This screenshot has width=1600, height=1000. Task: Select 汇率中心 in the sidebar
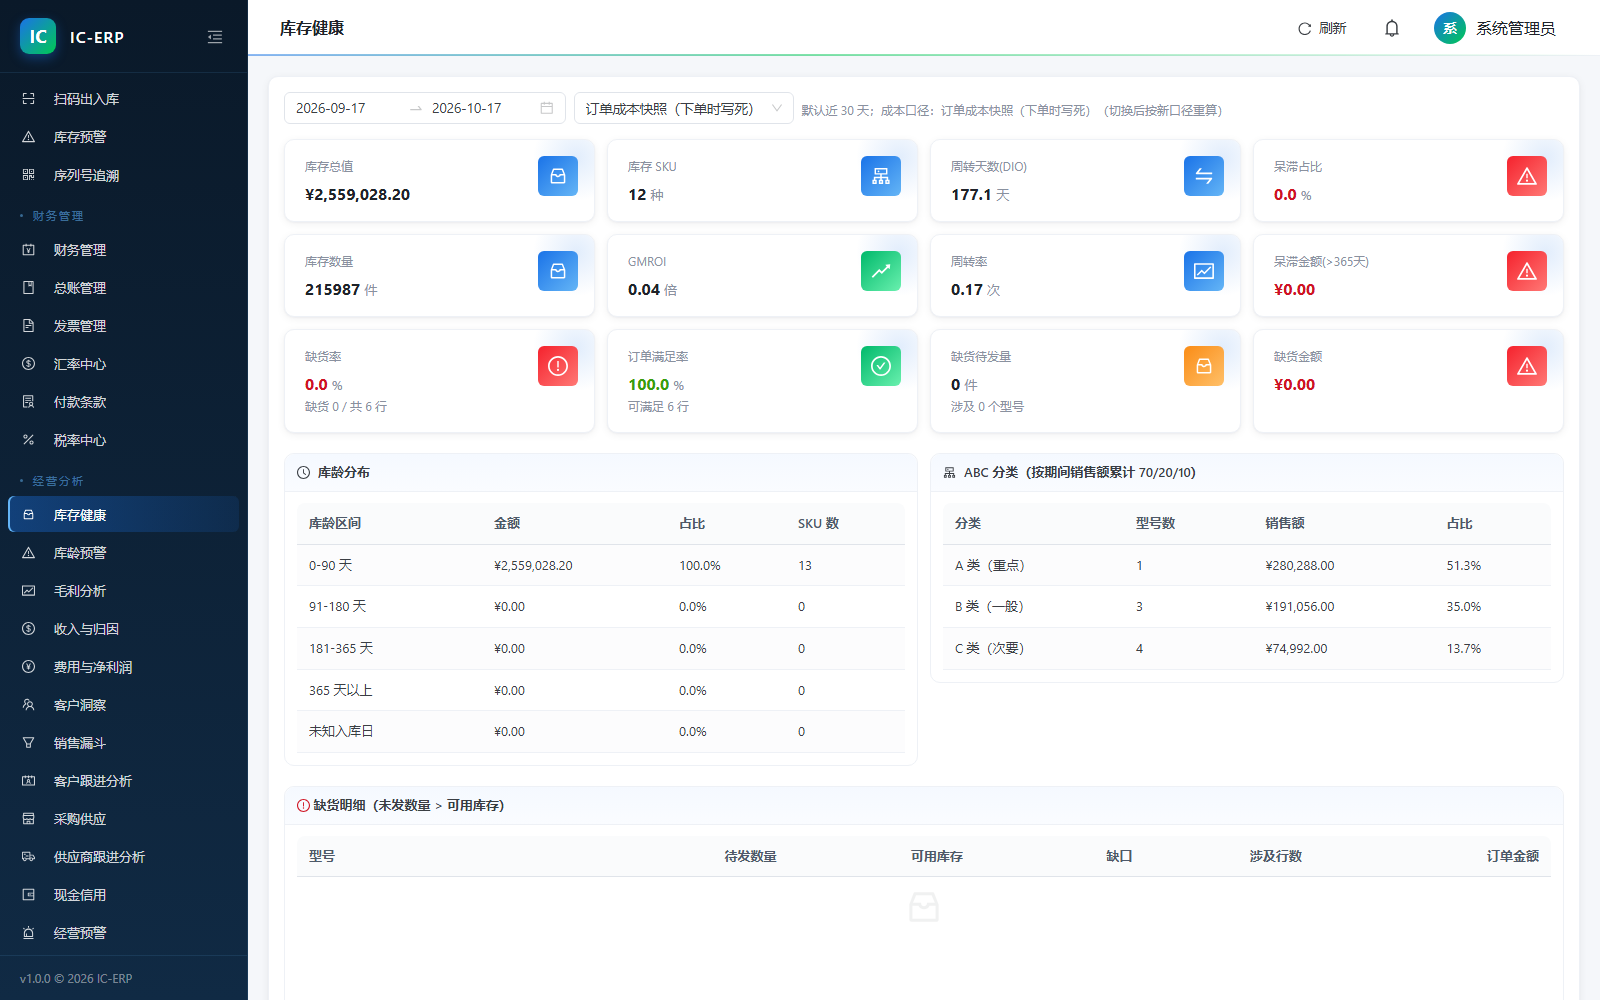click(x=124, y=364)
